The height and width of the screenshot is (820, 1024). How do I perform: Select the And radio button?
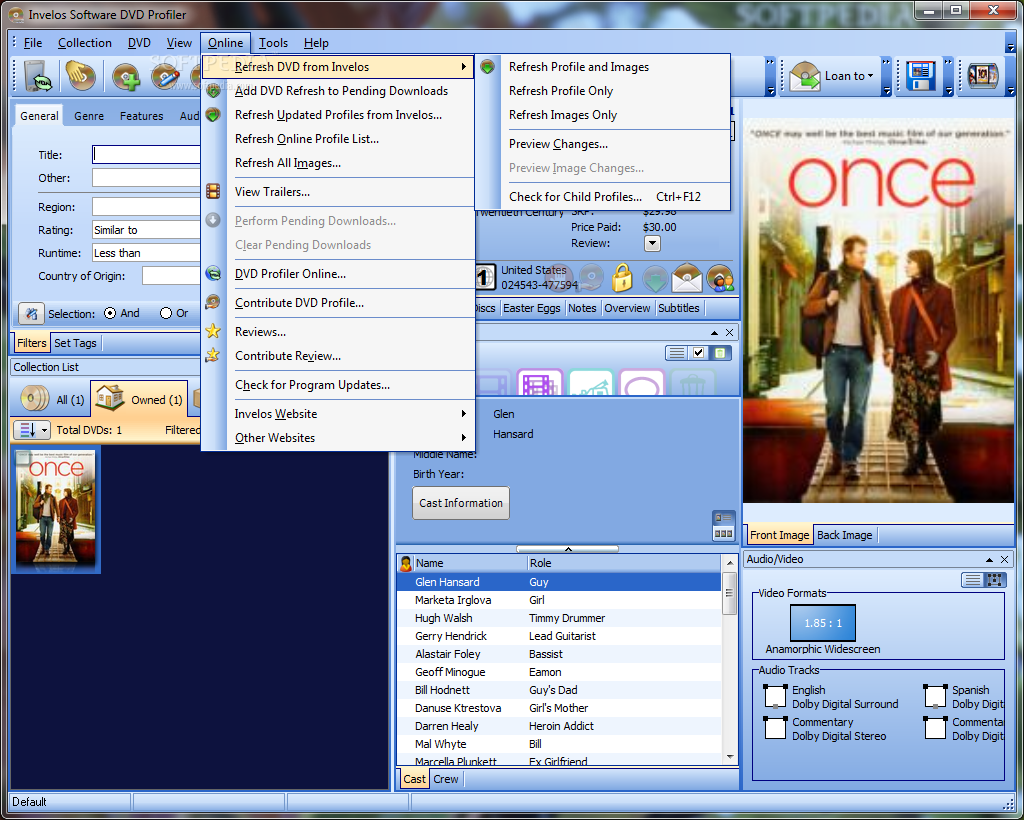tap(110, 313)
